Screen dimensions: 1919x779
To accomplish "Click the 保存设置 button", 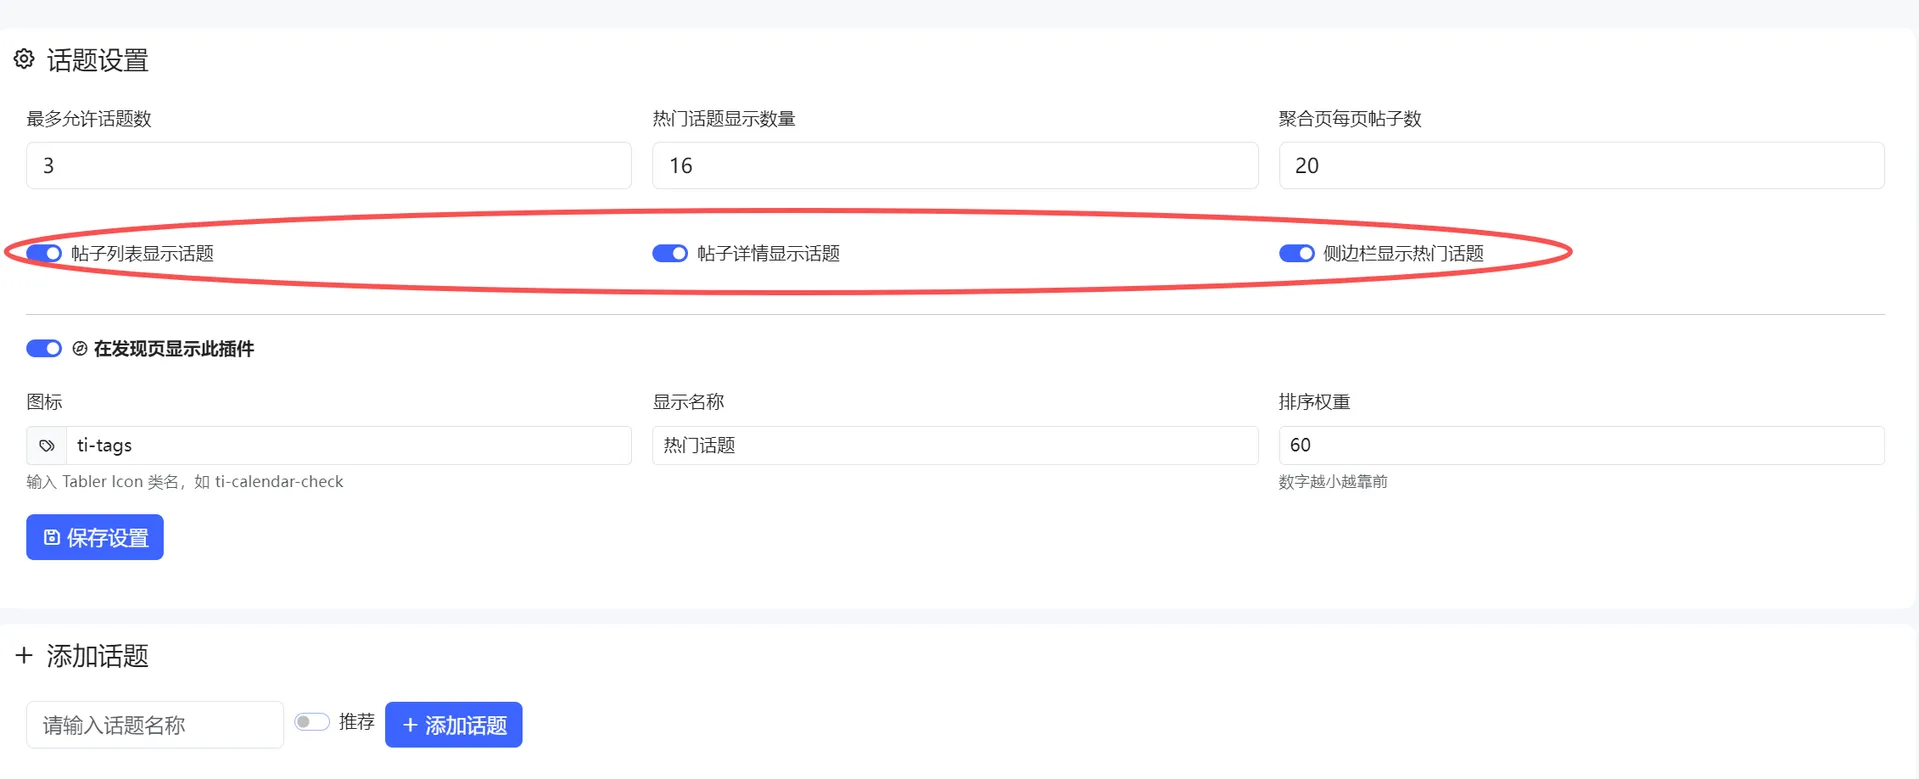I will (x=95, y=537).
